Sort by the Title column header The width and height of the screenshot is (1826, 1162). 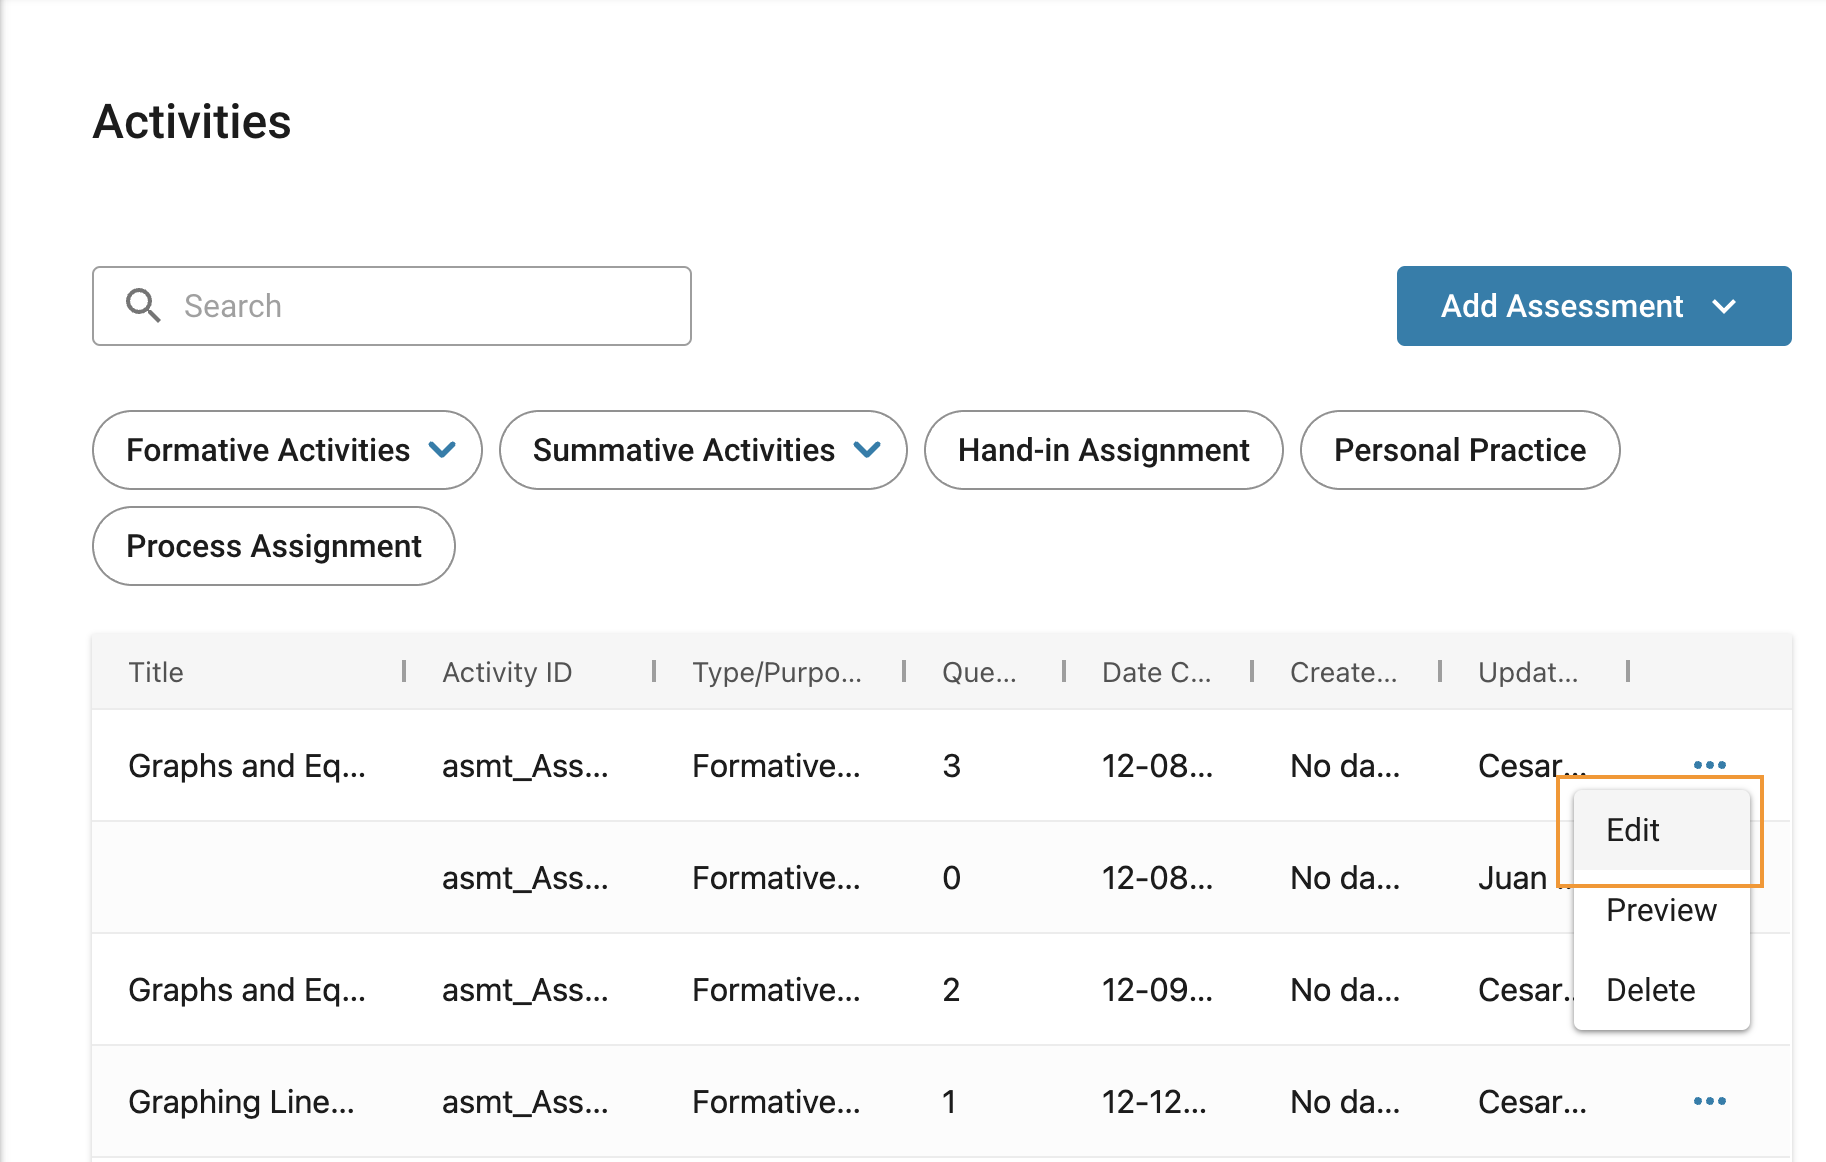point(156,672)
